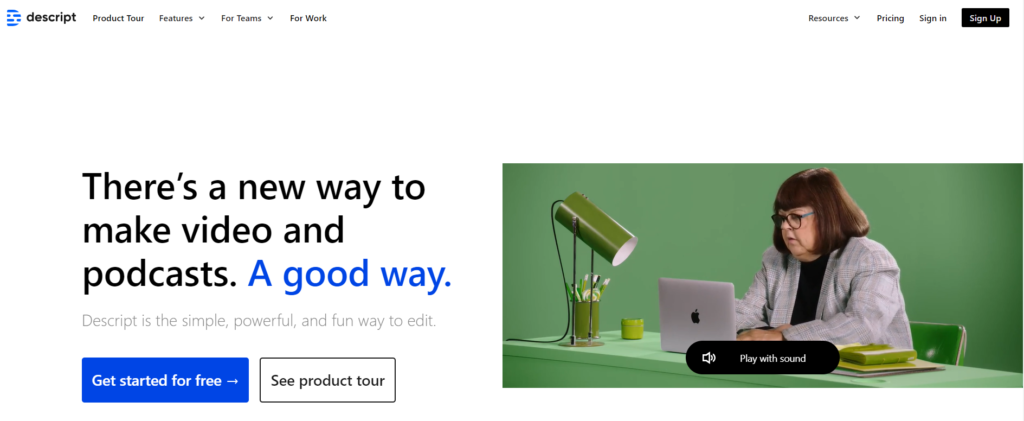Screen dimensions: 1024x421
Task: Click the Descript logo icon
Action: tap(14, 18)
